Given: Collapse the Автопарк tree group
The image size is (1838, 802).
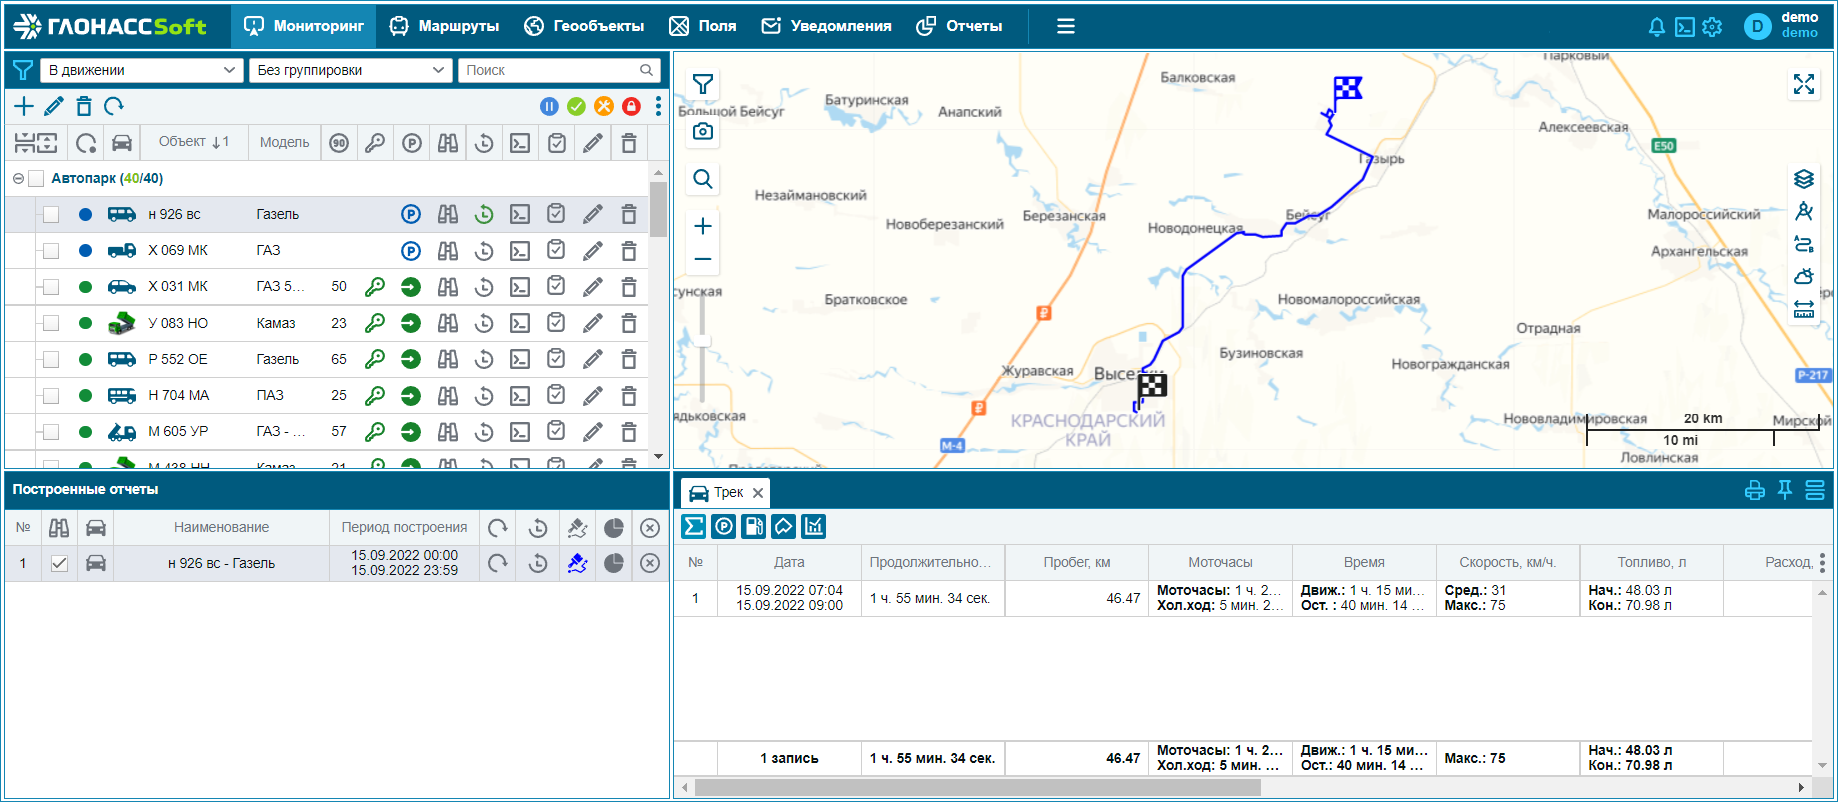Looking at the screenshot, I should (x=18, y=178).
